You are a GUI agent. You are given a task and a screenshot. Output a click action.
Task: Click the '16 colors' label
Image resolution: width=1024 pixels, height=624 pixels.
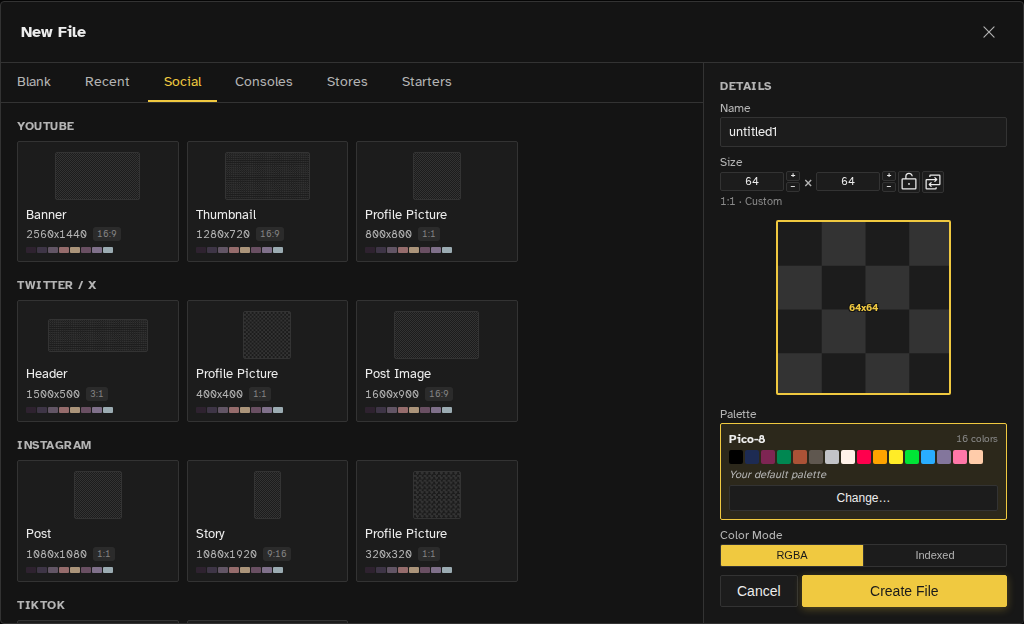976,439
